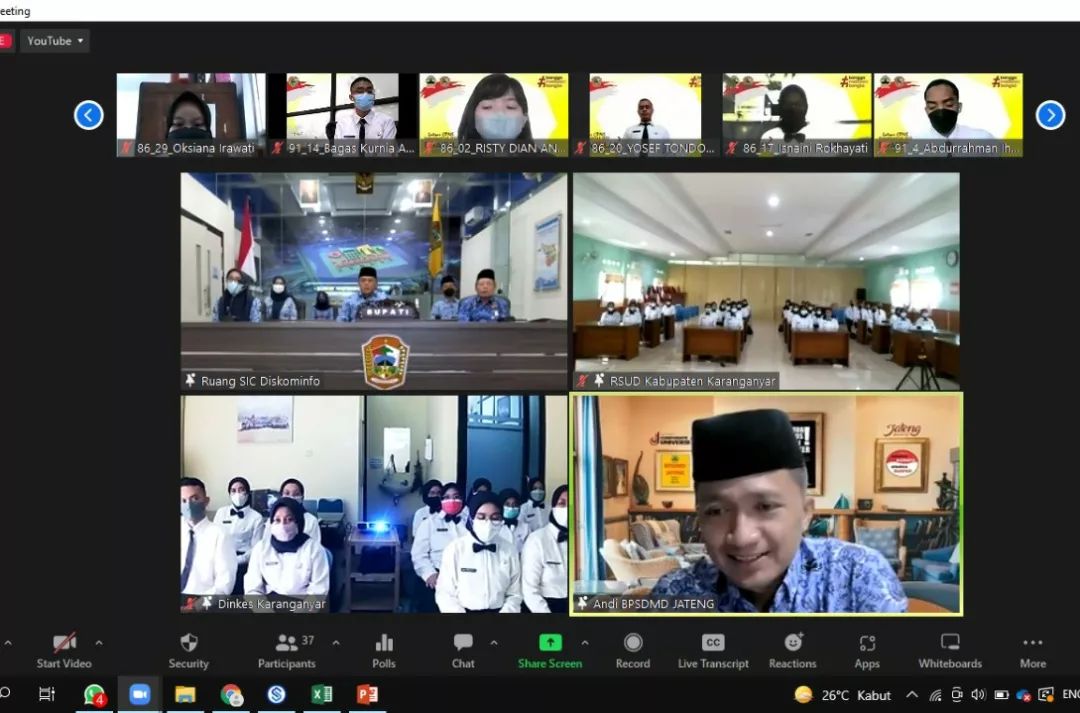Open the Whiteboards tool
Image resolution: width=1080 pixels, height=713 pixels.
point(950,642)
